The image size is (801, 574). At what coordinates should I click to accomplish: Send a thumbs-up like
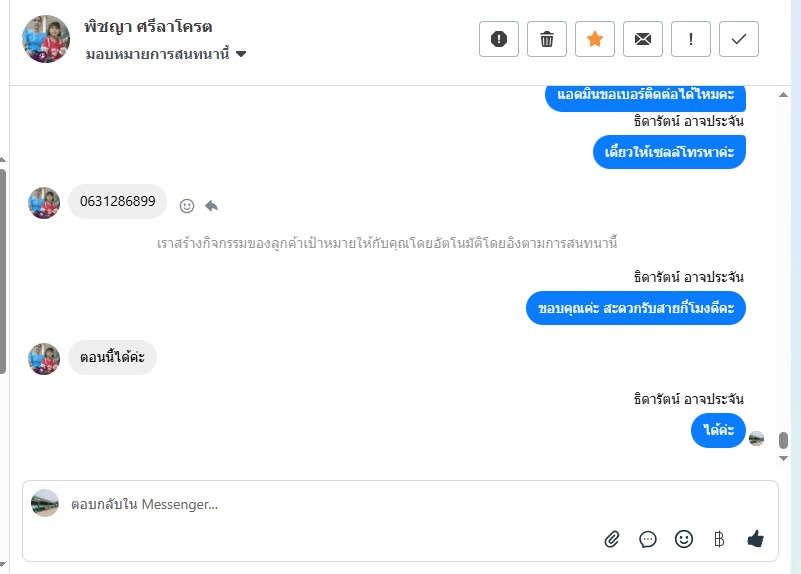(x=755, y=539)
